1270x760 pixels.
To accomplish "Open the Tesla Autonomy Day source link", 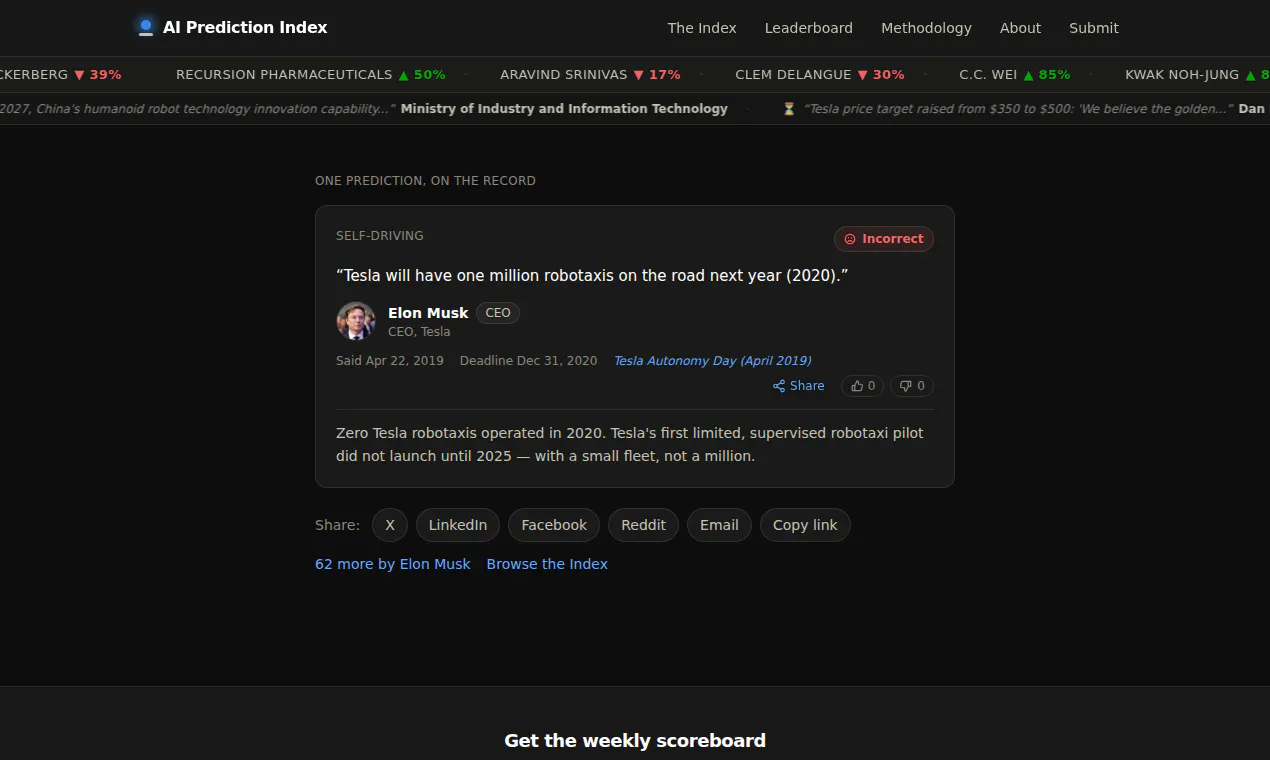I will pyautogui.click(x=712, y=361).
